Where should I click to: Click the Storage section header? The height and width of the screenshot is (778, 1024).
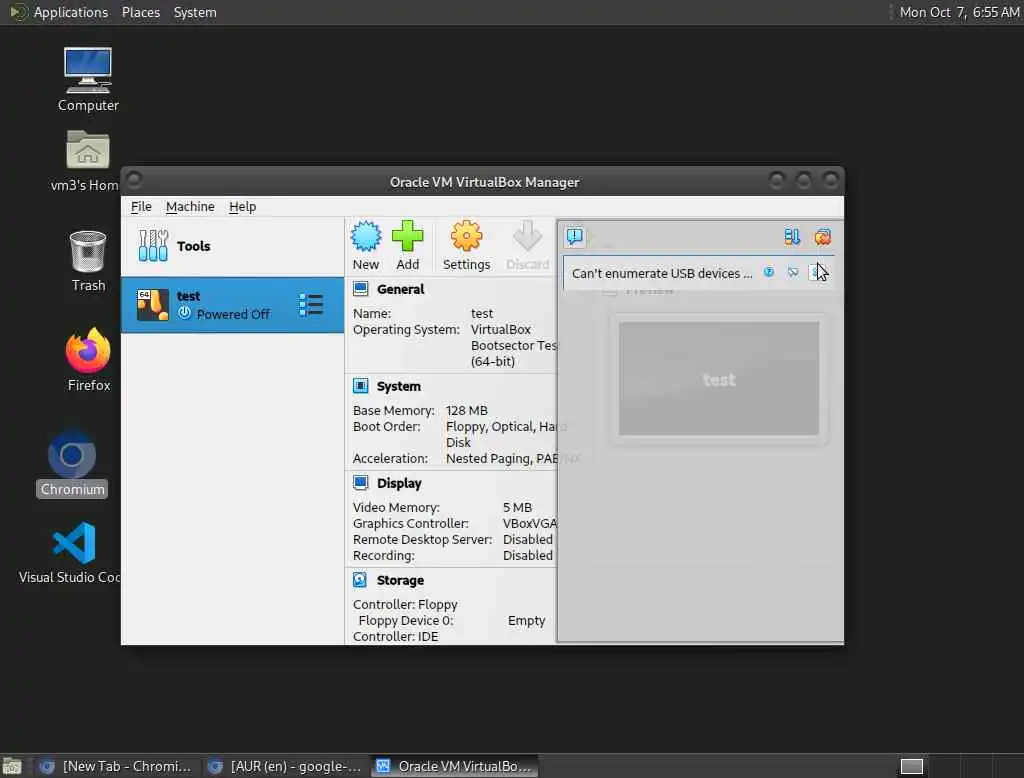[x=400, y=580]
